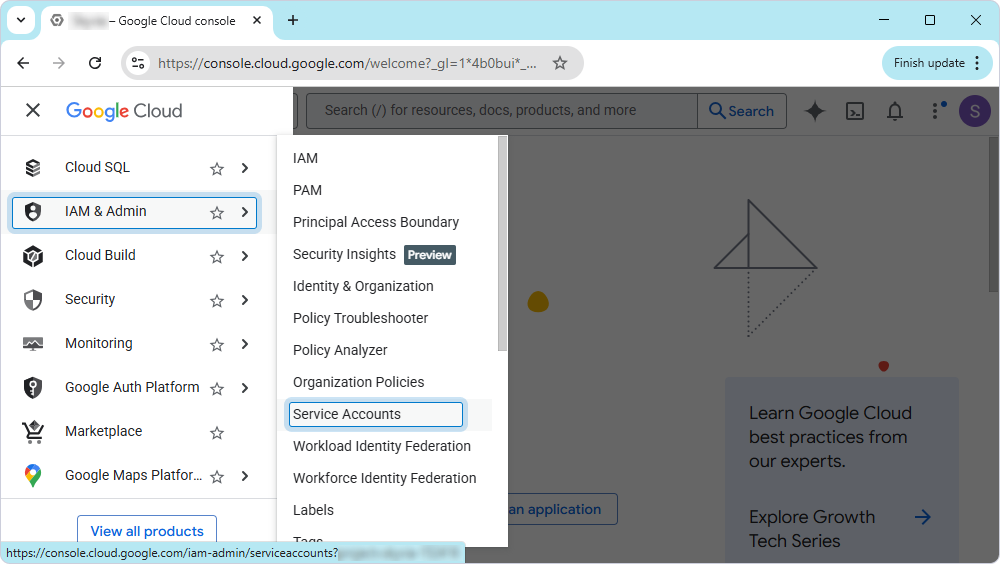Focus the resources search field

(x=502, y=111)
